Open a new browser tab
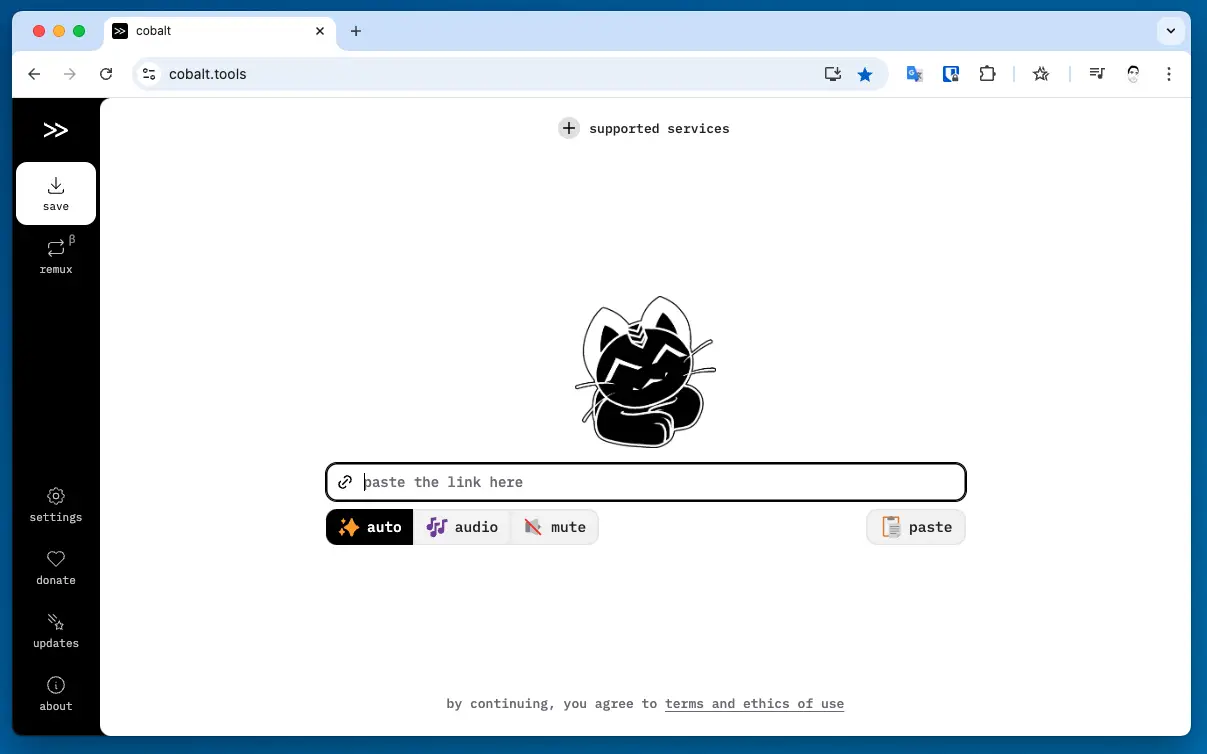Viewport: 1207px width, 754px height. point(355,31)
